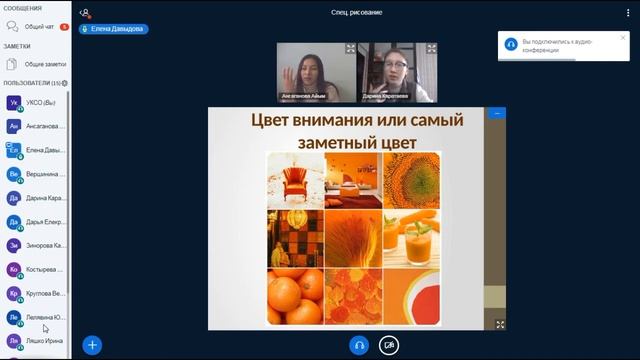Image resolution: width=640 pixels, height=360 pixels.
Task: Click the shared notes document icon
Action: click(12, 64)
